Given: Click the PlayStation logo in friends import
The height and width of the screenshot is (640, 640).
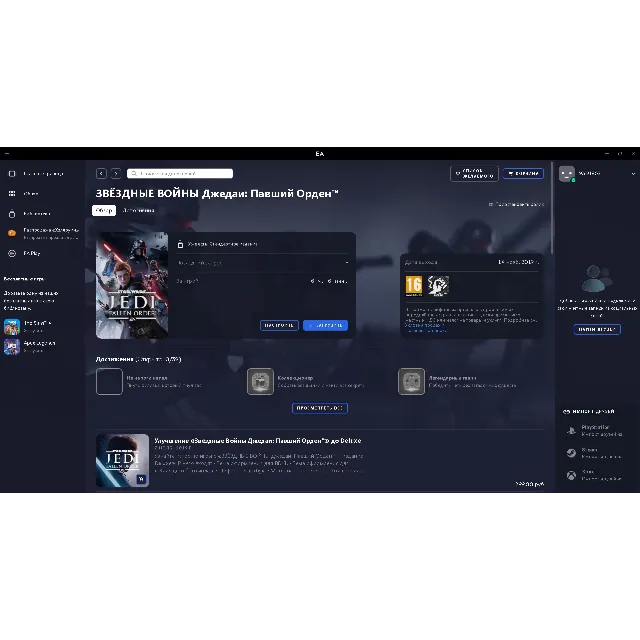Looking at the screenshot, I should point(571,431).
